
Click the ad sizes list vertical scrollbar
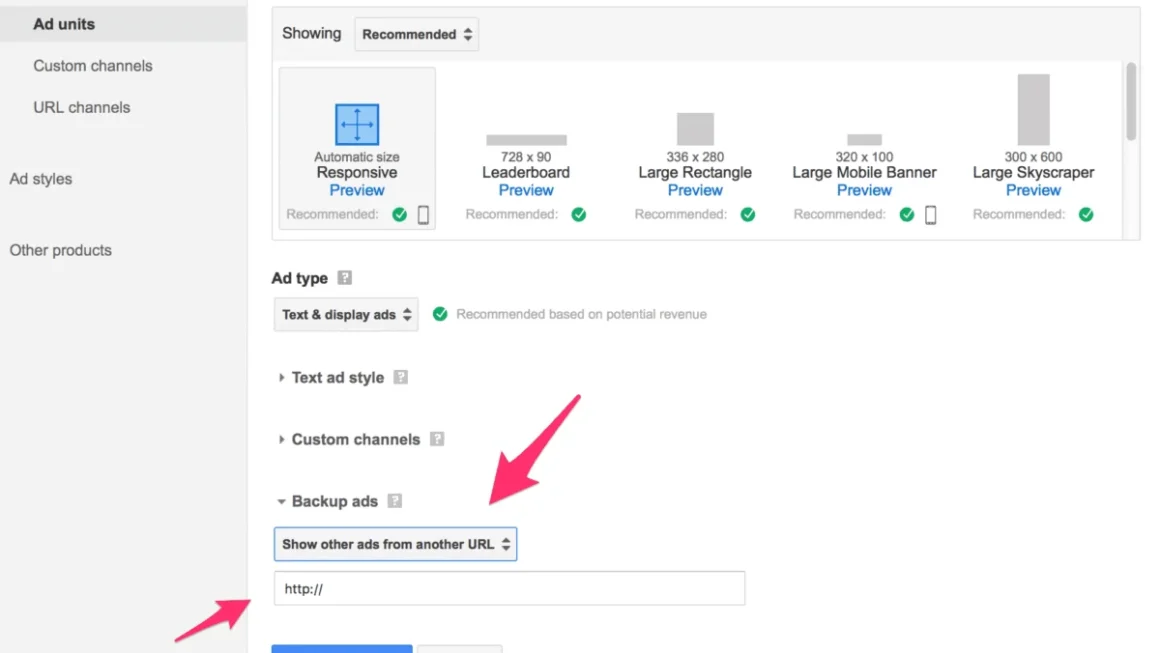click(1130, 101)
